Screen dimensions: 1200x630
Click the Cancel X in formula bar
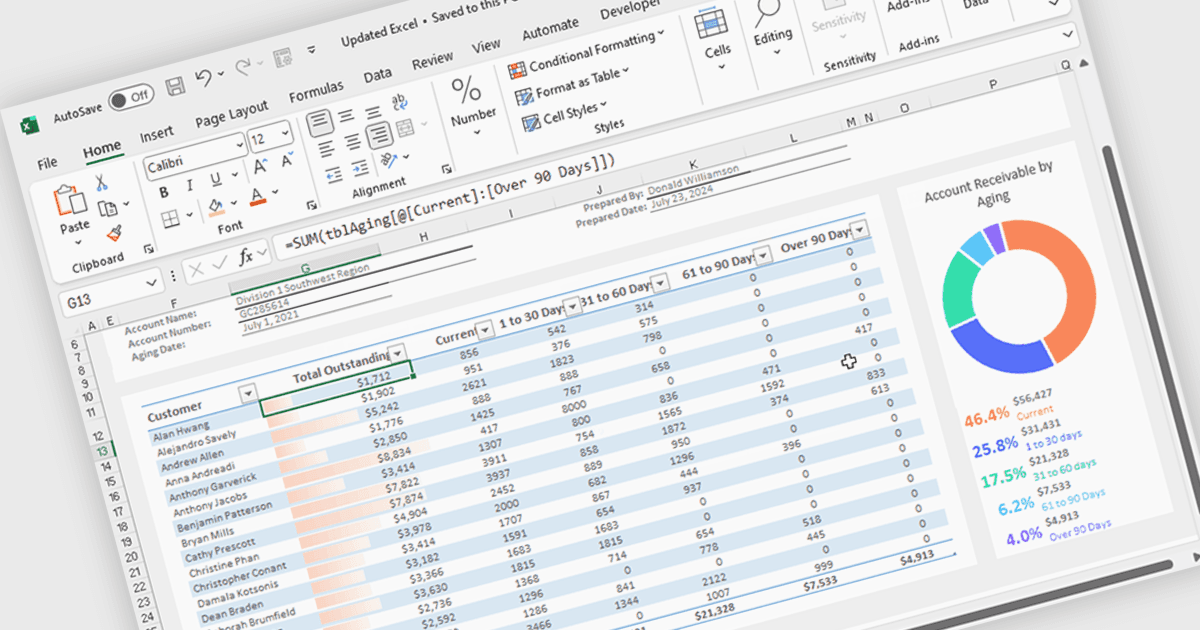pyautogui.click(x=194, y=268)
